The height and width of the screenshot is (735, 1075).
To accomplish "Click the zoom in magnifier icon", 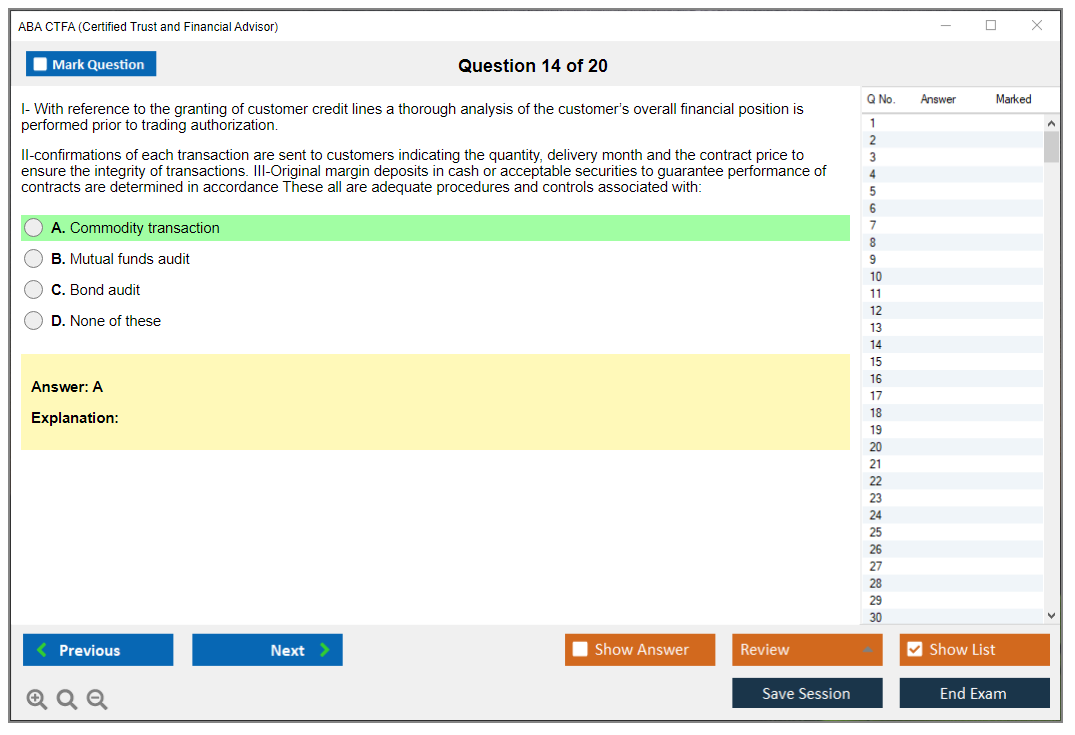I will (37, 700).
